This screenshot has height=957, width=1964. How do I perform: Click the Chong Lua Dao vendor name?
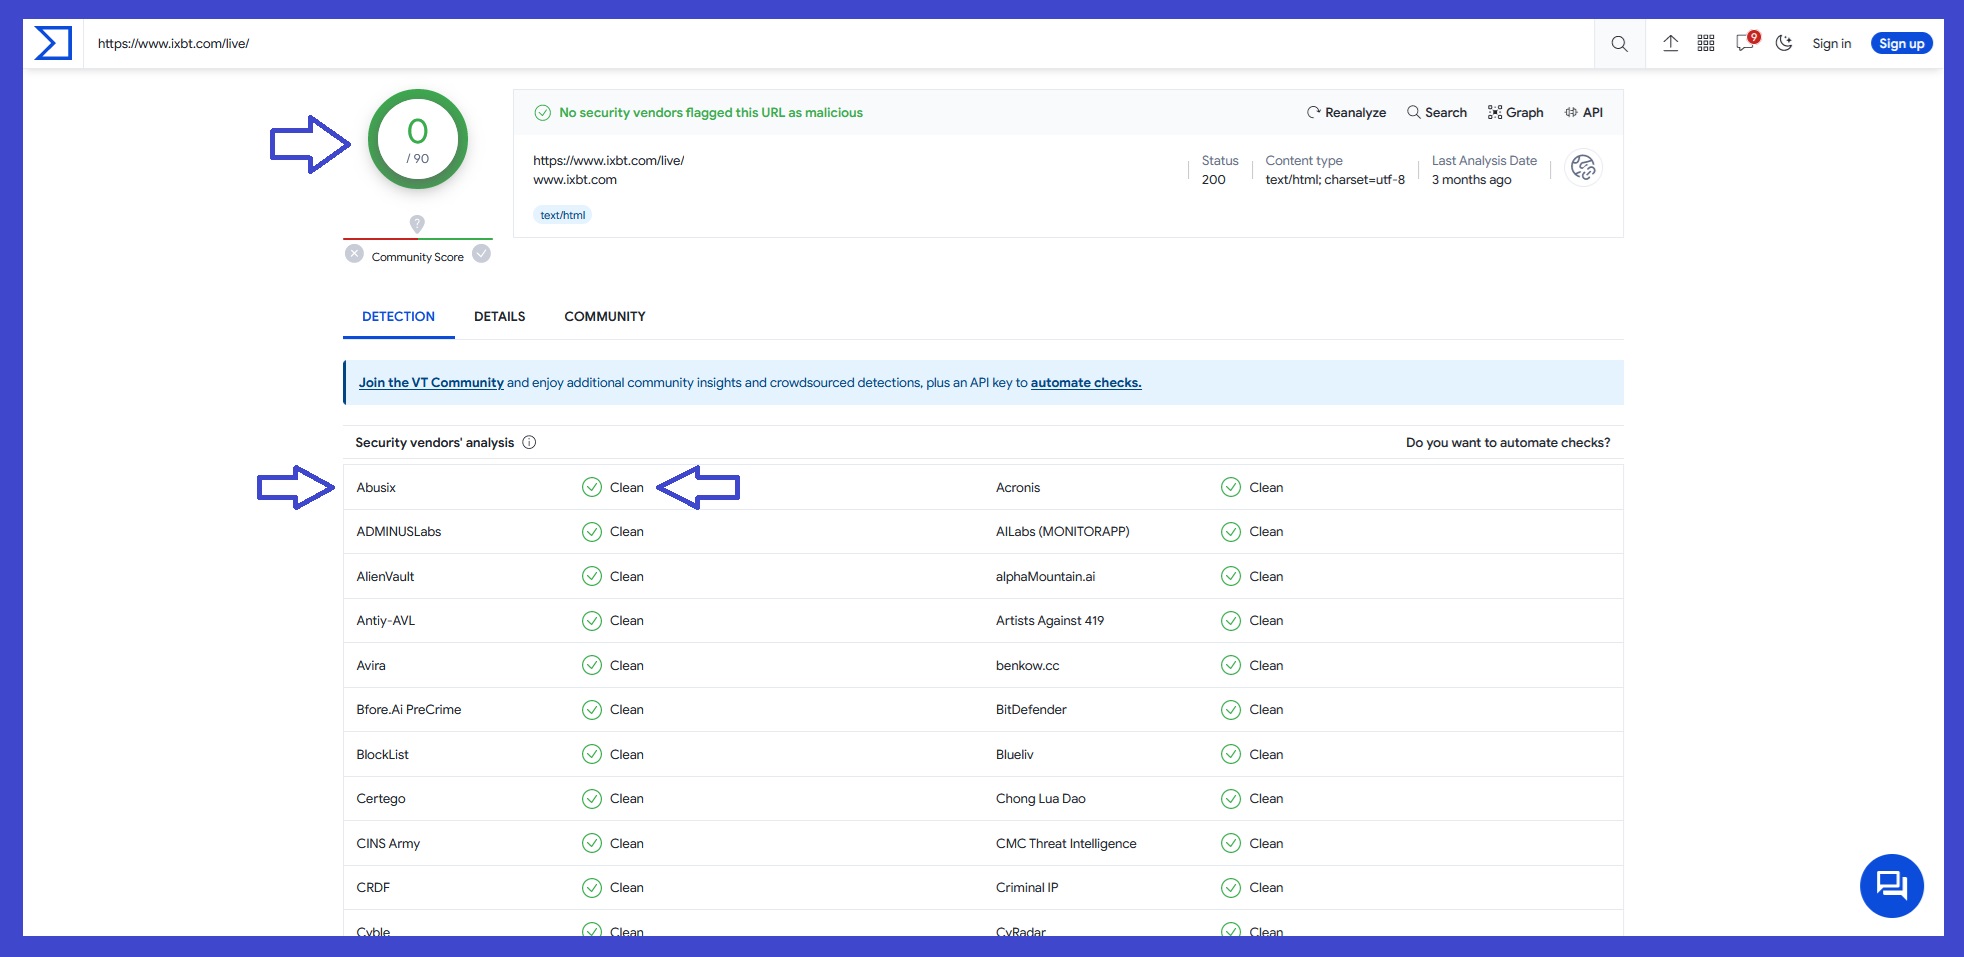pos(1040,799)
